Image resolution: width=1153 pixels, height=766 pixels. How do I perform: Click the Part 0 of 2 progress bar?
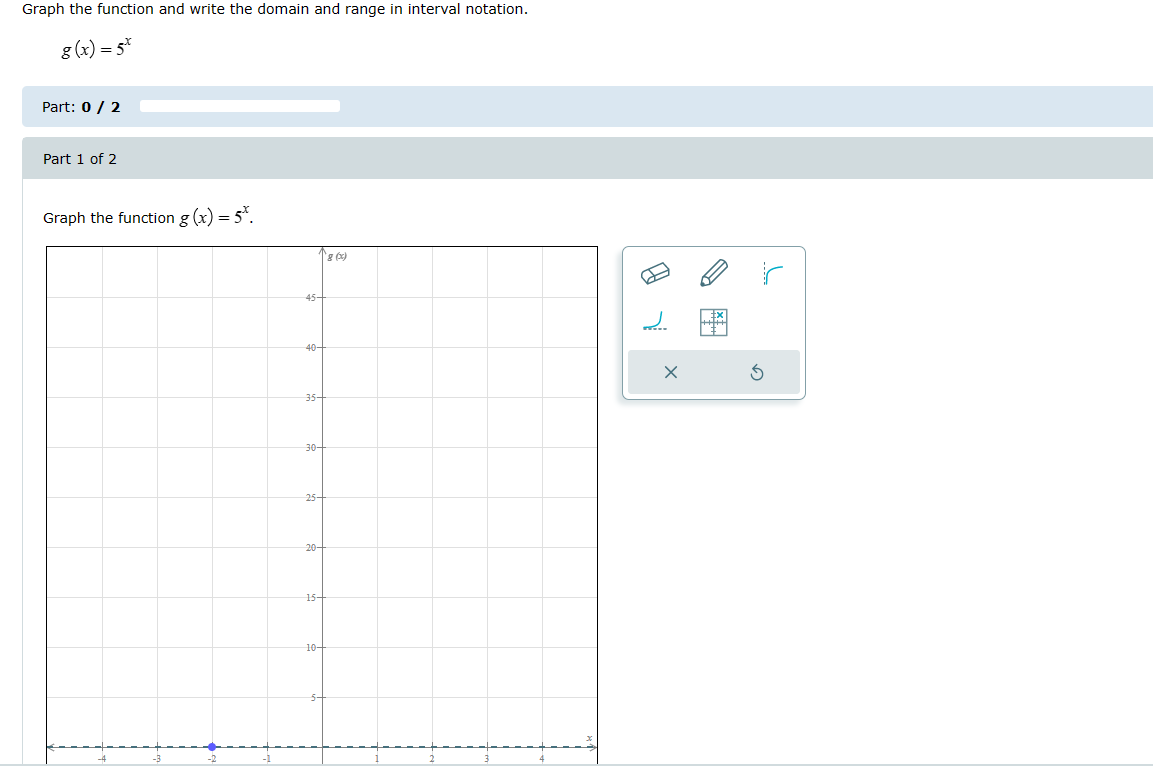point(240,106)
